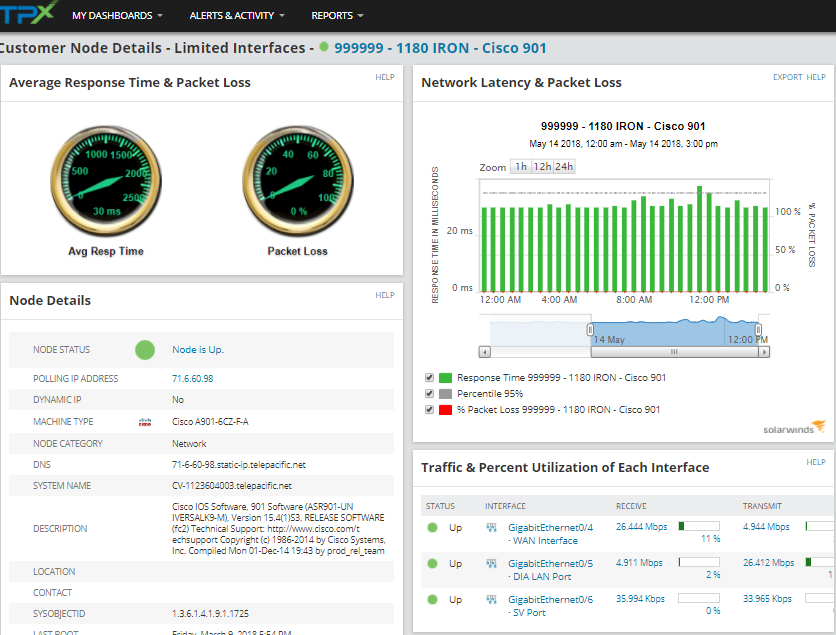Click the Packet Loss gauge
This screenshot has width=836, height=635.
pos(298,181)
